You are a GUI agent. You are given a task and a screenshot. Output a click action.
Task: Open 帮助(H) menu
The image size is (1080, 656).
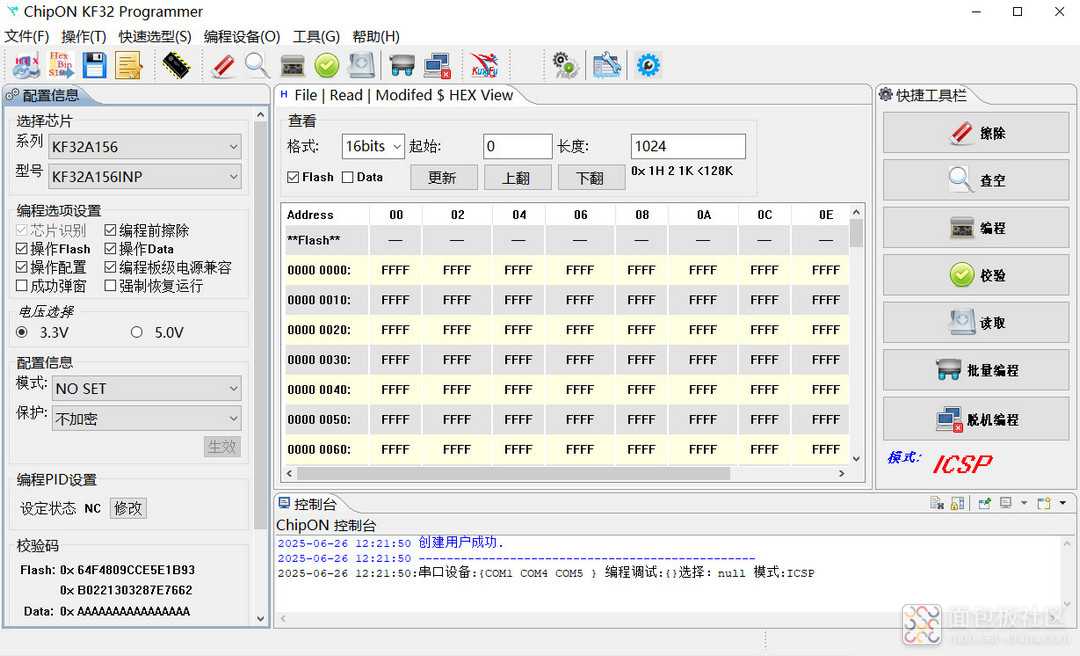click(x=376, y=37)
